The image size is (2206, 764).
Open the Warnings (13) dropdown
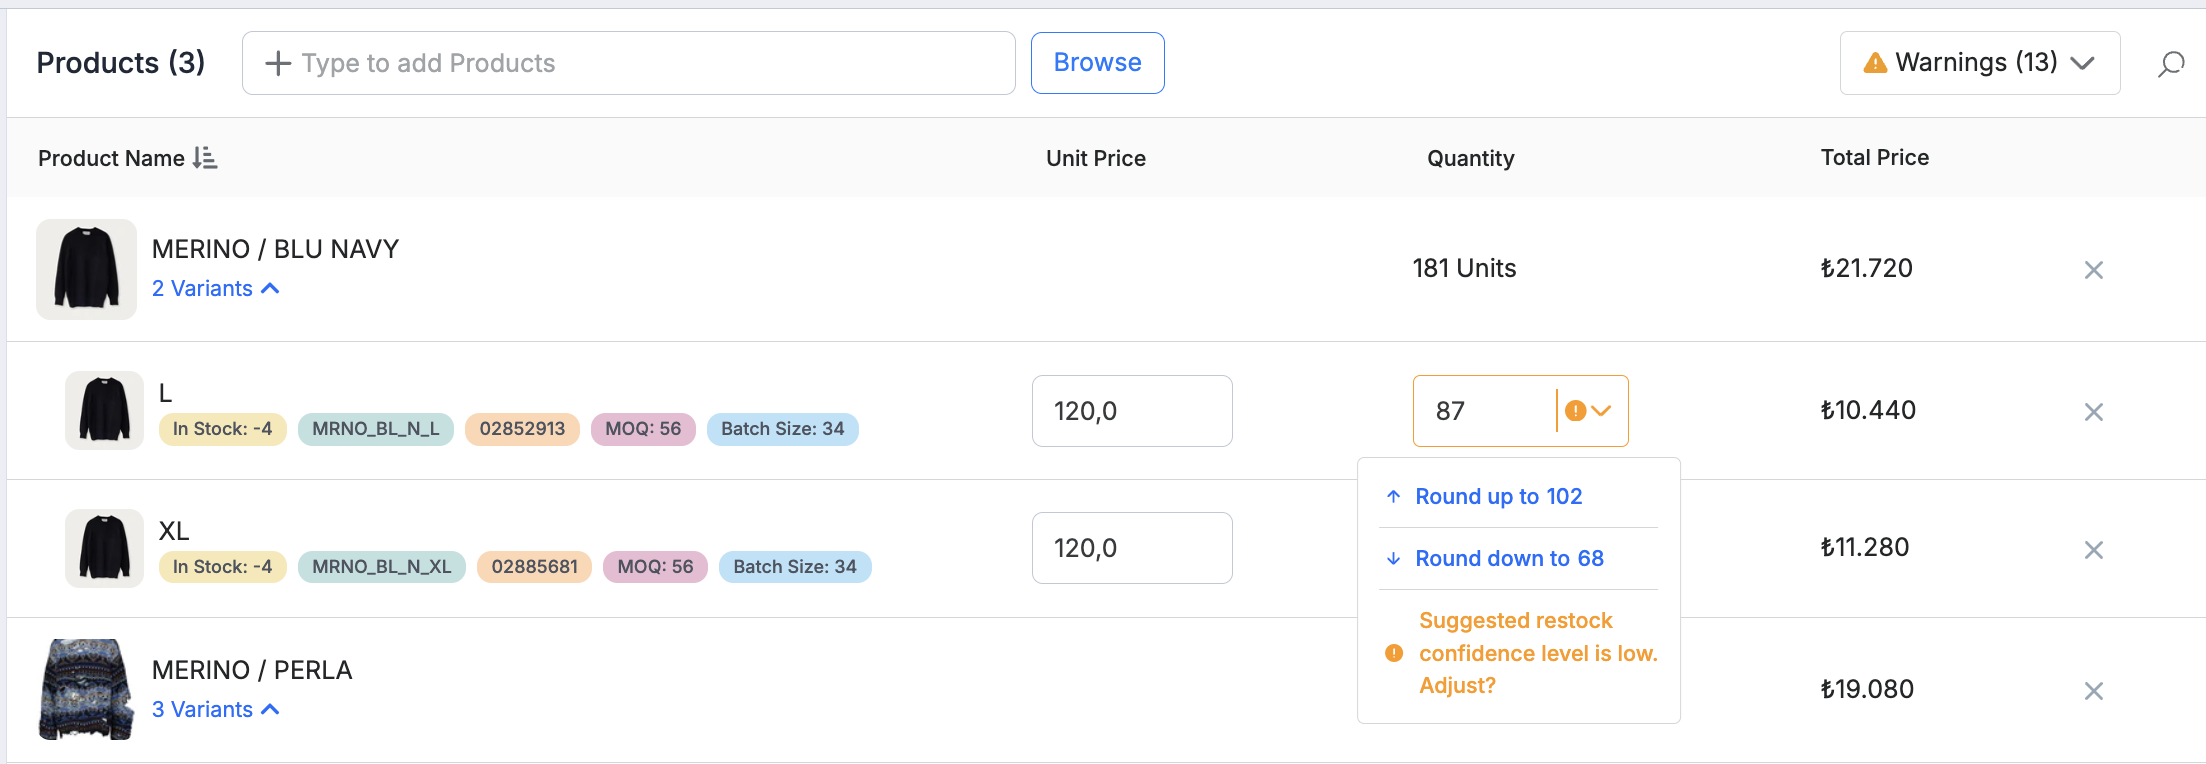coord(1979,63)
